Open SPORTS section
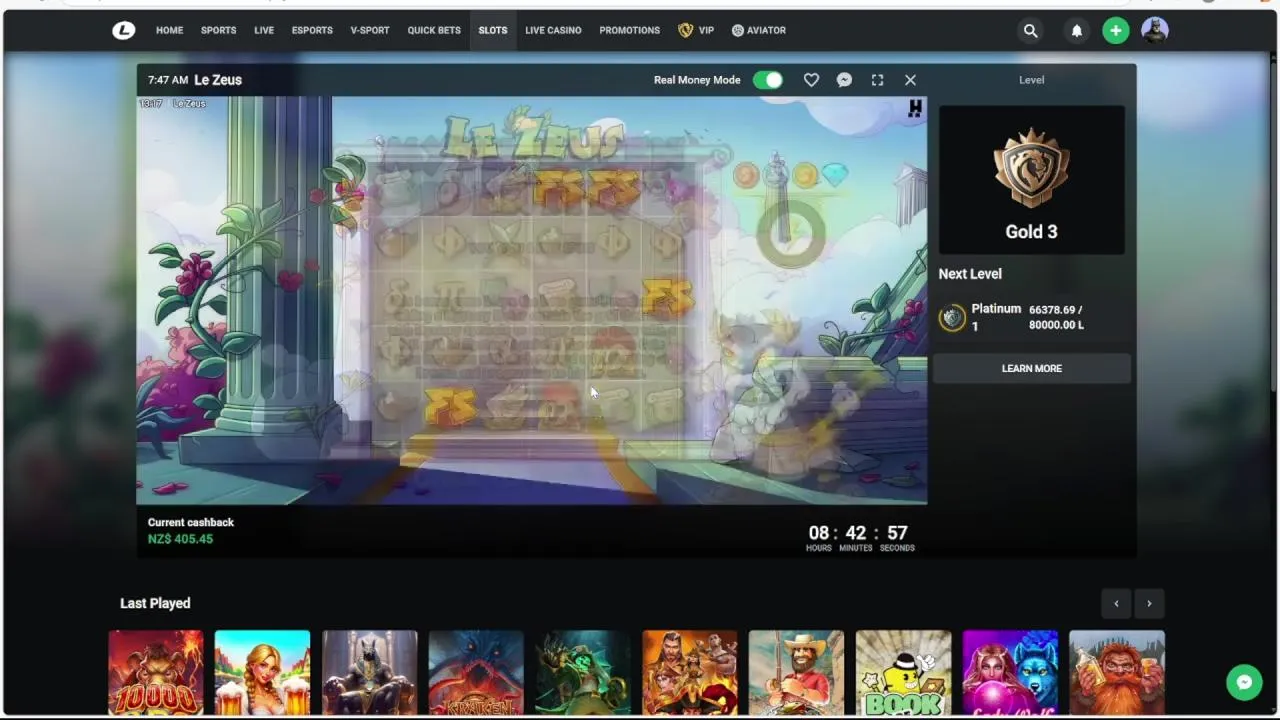This screenshot has height=720, width=1280. [x=218, y=31]
